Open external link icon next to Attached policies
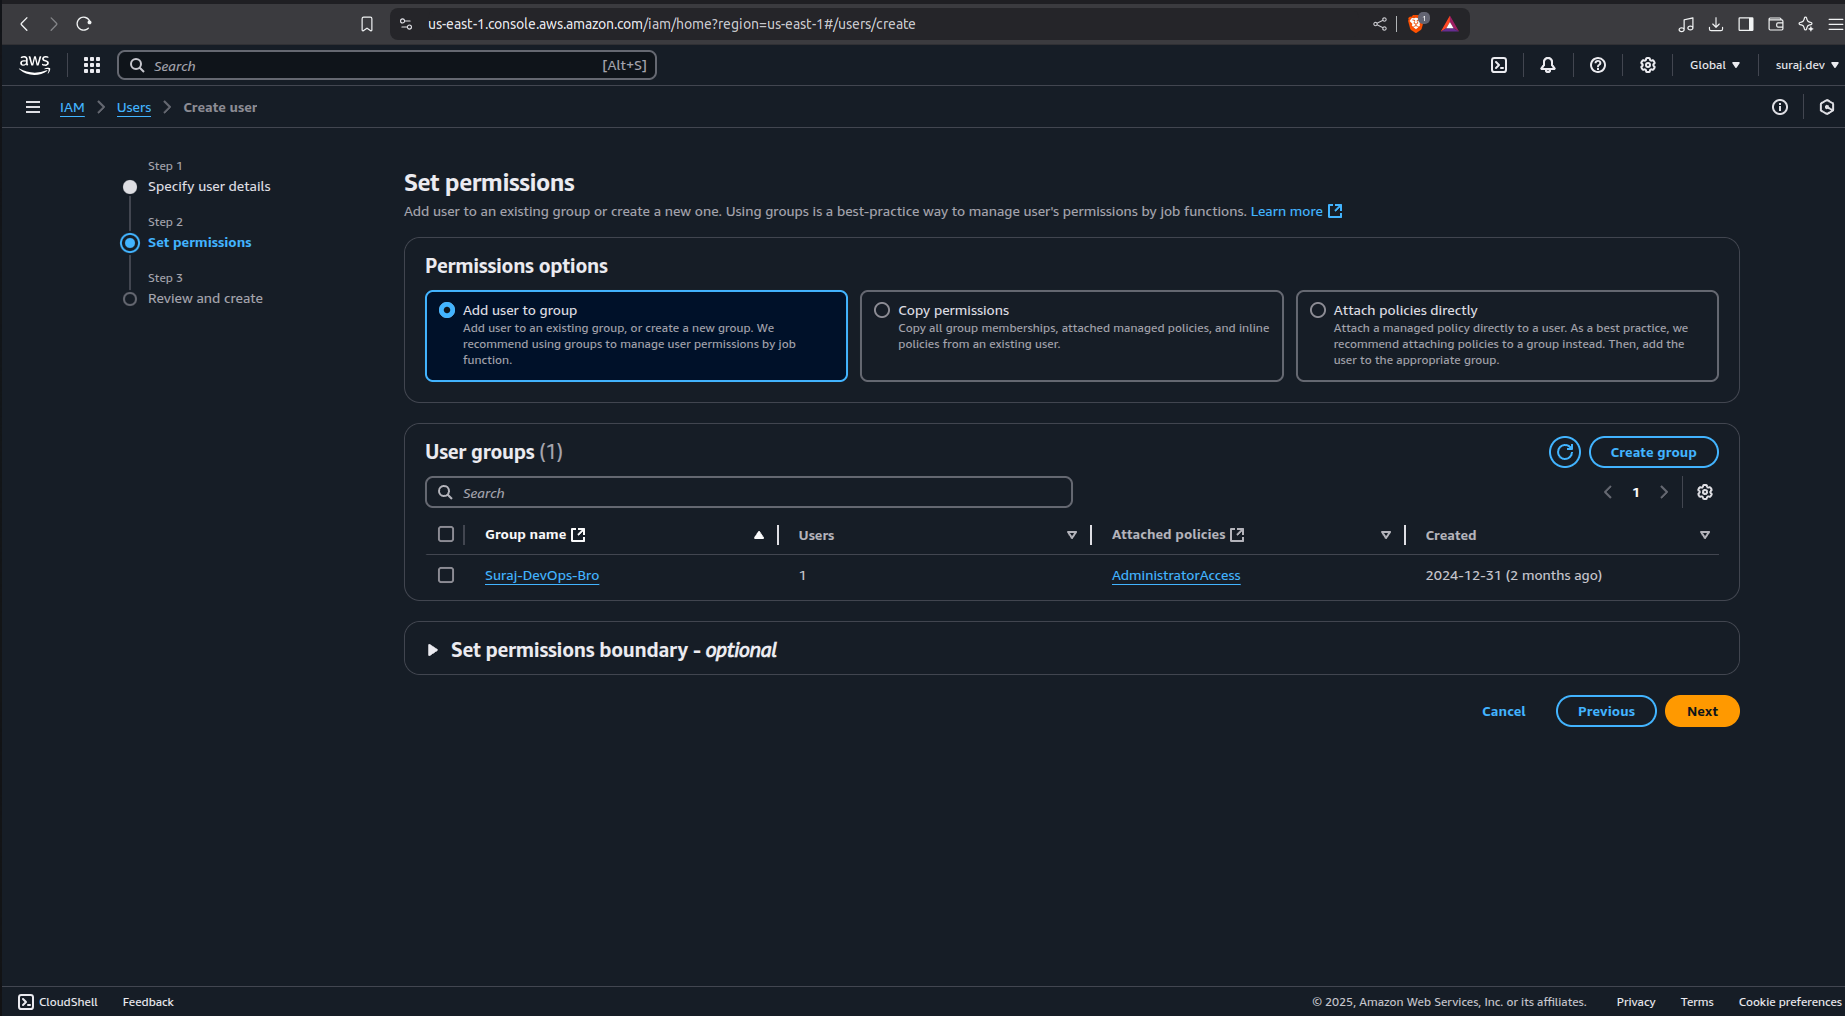 coord(1237,535)
